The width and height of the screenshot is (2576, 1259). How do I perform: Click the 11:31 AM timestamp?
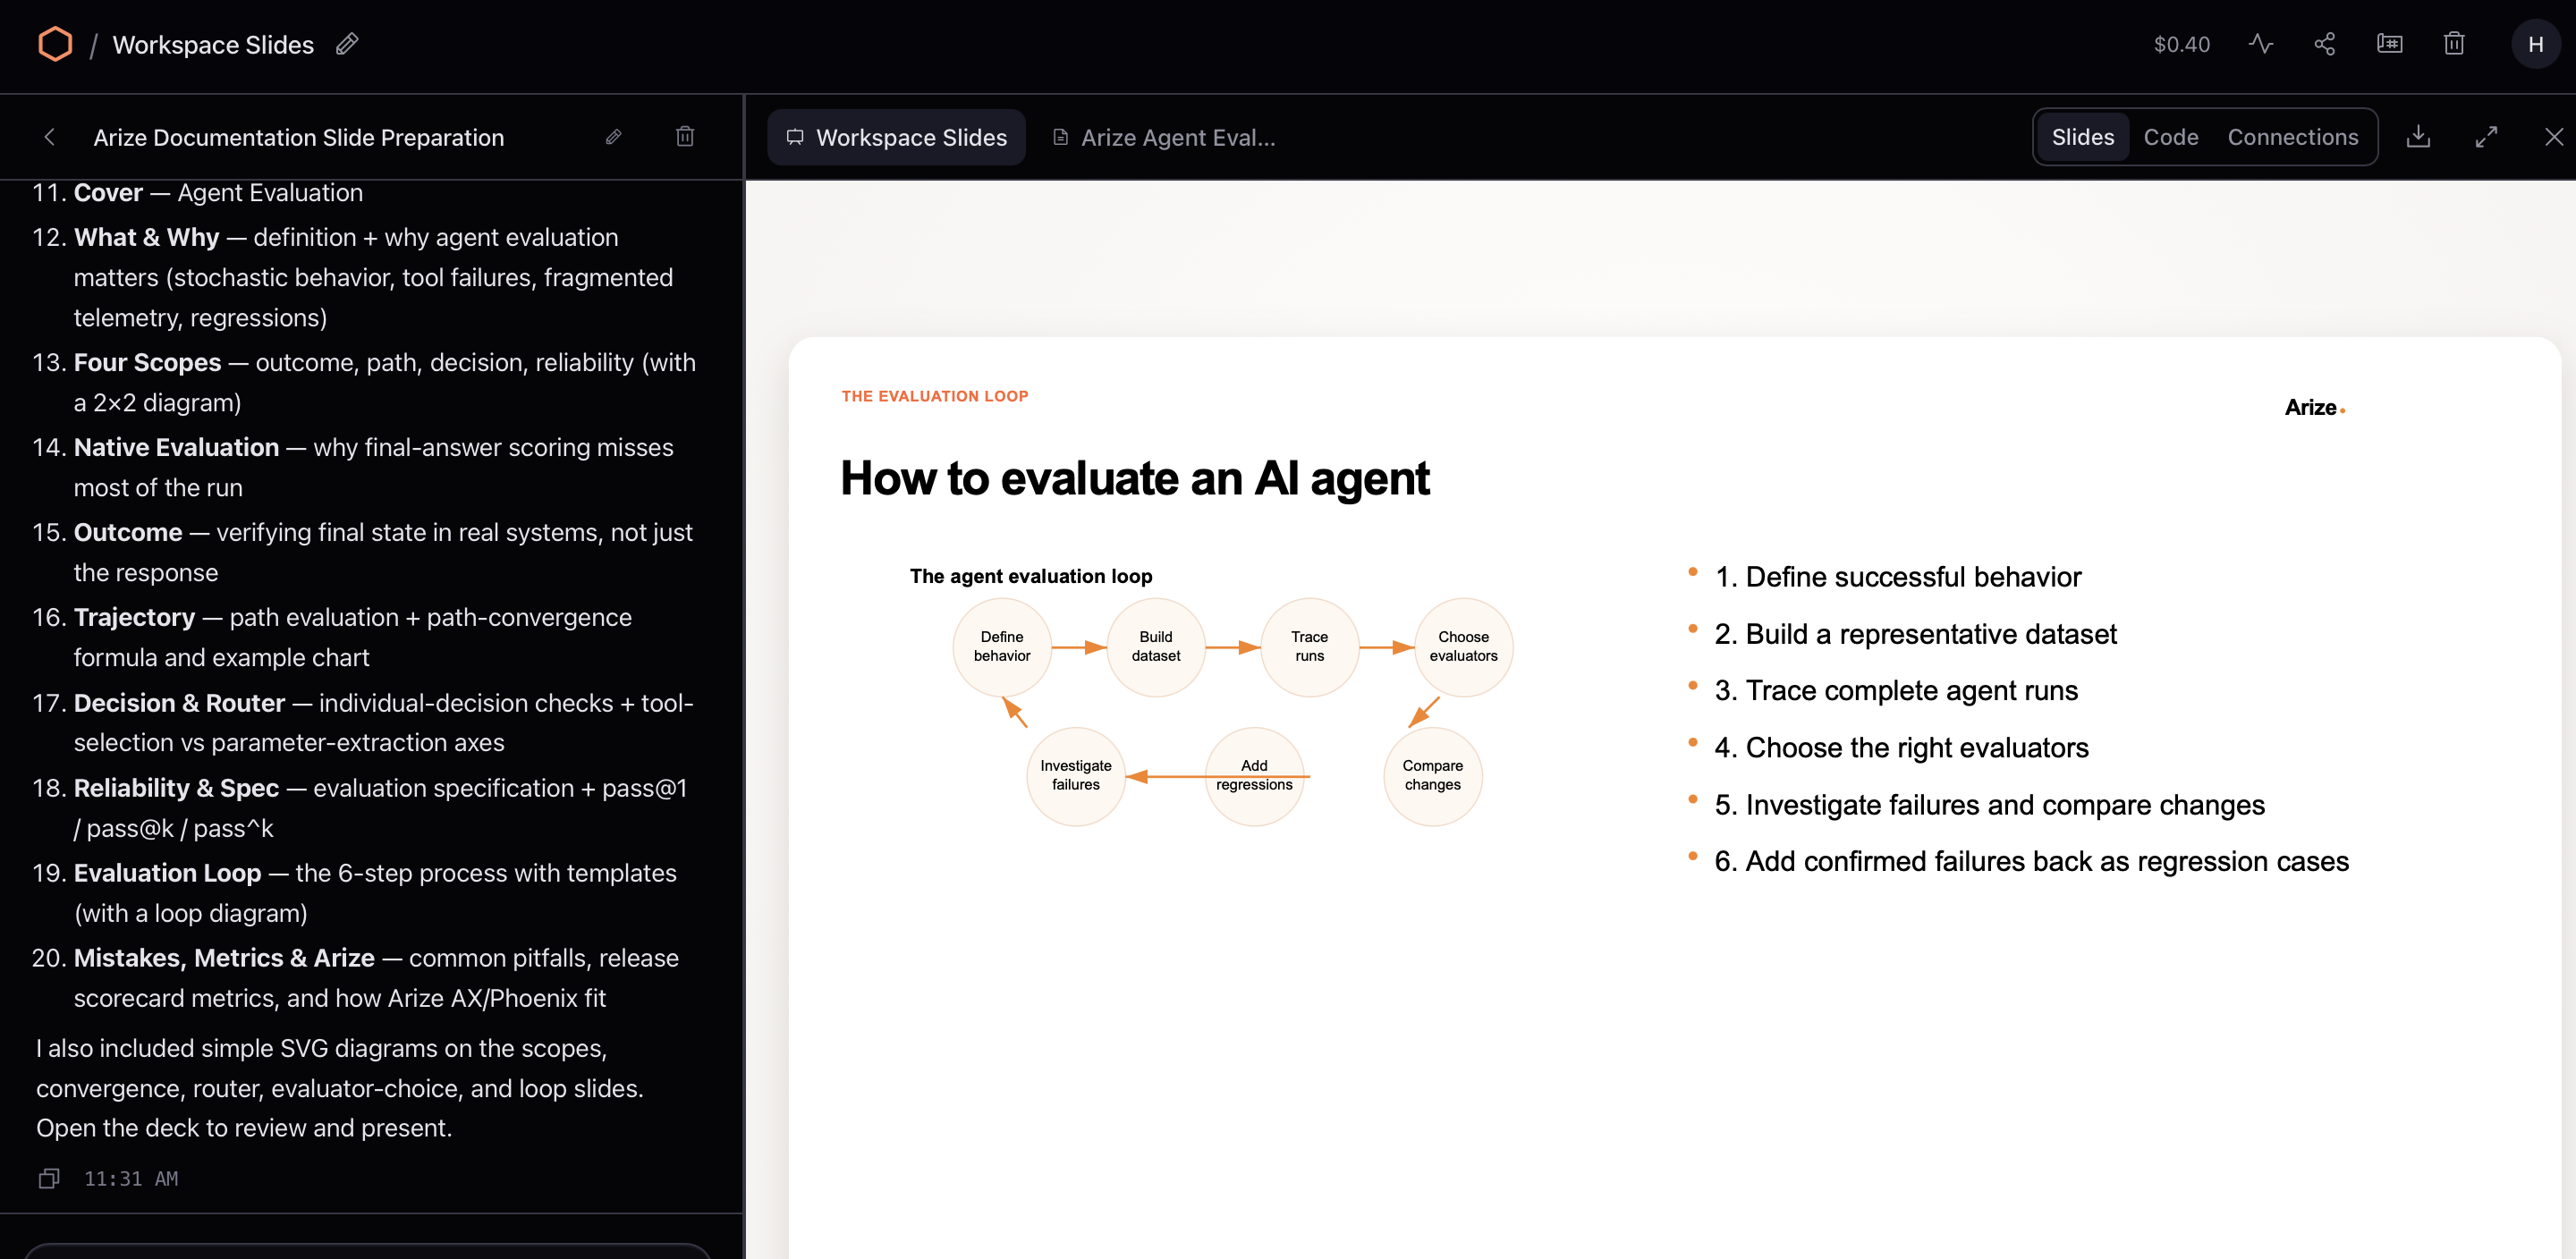131,1179
